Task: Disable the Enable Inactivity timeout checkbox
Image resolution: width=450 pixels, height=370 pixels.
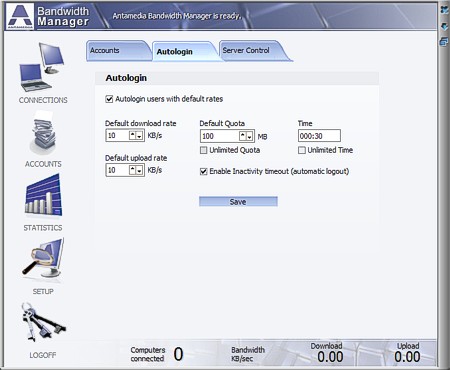Action: tap(203, 172)
